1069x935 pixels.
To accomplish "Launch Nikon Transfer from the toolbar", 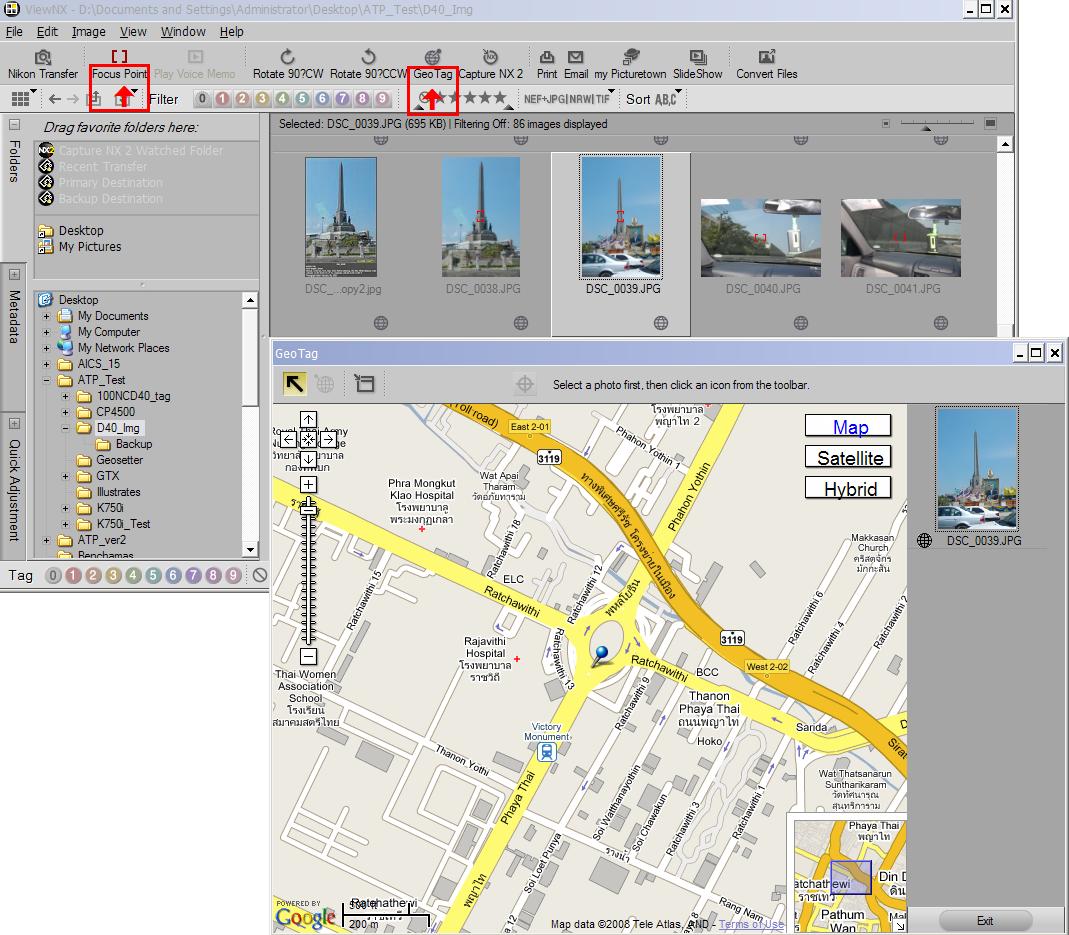I will point(42,65).
